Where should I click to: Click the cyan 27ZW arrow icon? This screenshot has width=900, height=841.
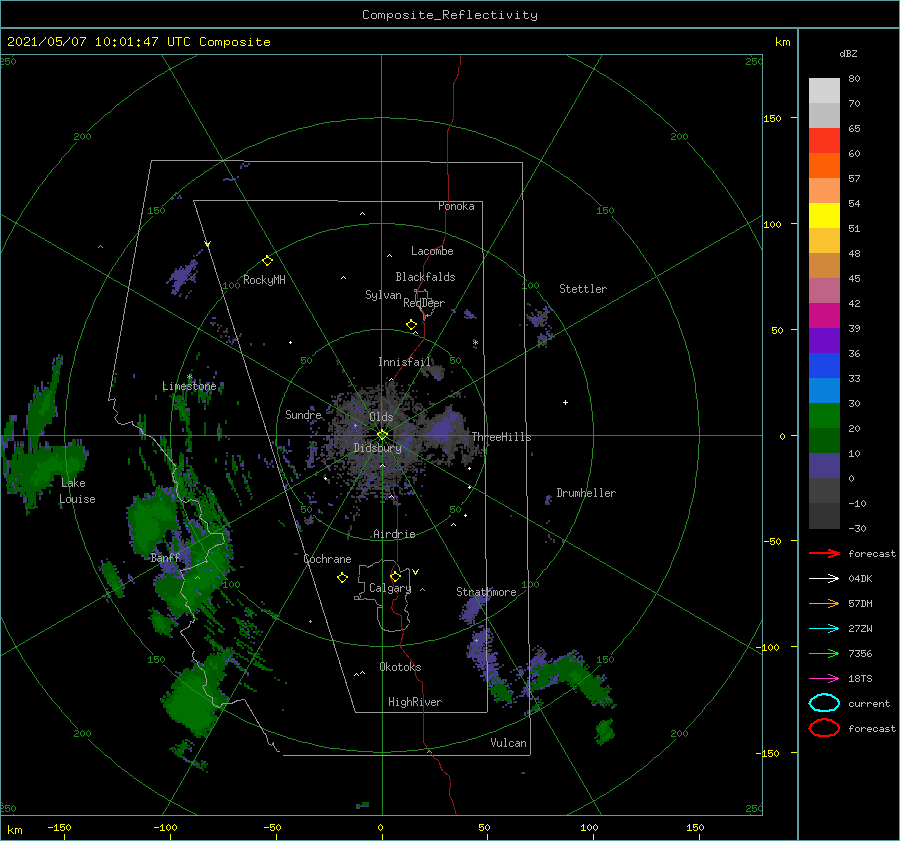tap(824, 629)
